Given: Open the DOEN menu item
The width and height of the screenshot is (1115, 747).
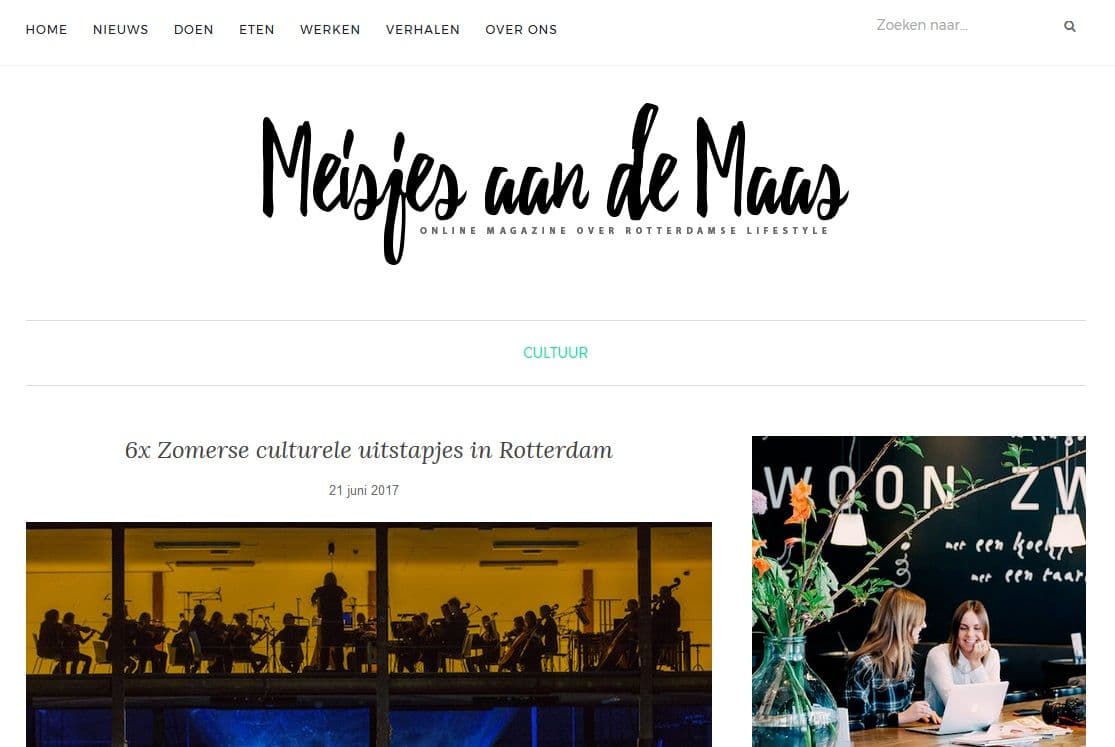Looking at the screenshot, I should pyautogui.click(x=193, y=30).
